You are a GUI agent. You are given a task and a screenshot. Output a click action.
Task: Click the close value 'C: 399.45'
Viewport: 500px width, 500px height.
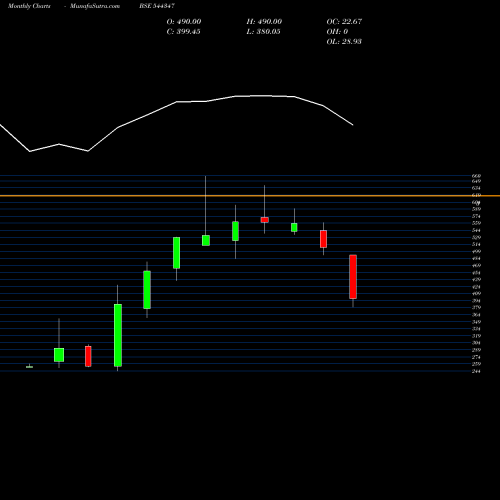pos(183,32)
